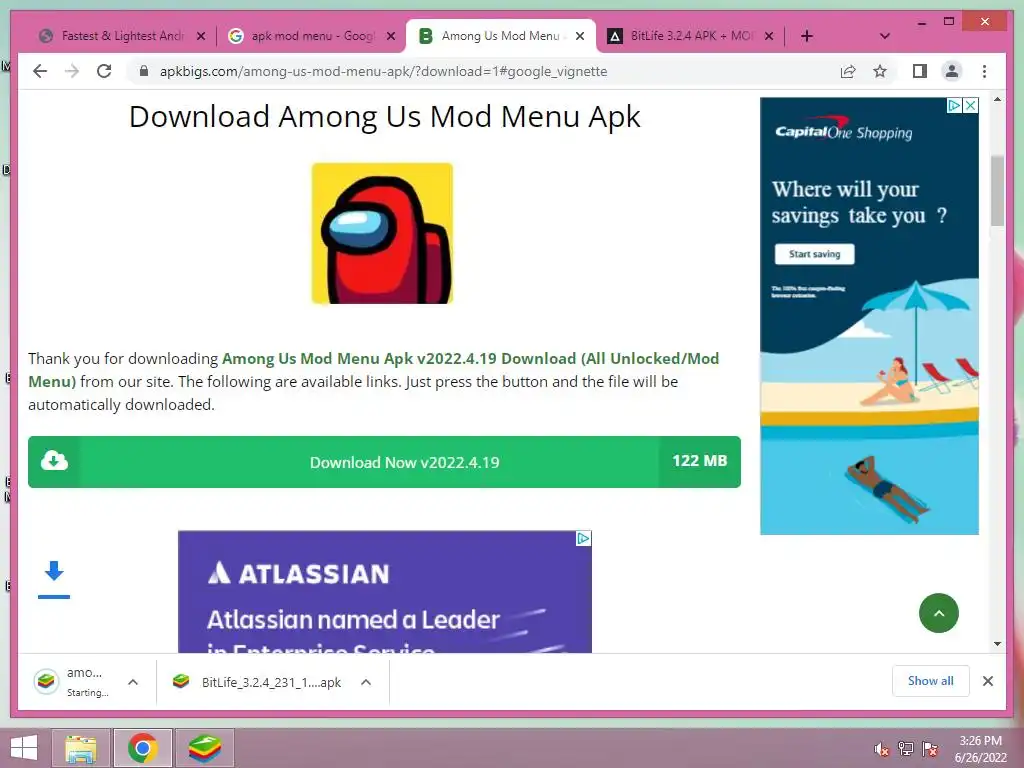Launch BlueStacks from the taskbar

click(204, 748)
